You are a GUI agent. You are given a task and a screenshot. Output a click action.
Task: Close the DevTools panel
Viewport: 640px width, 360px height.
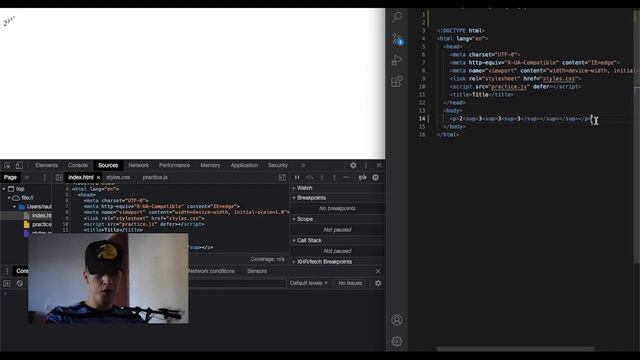tap(379, 165)
